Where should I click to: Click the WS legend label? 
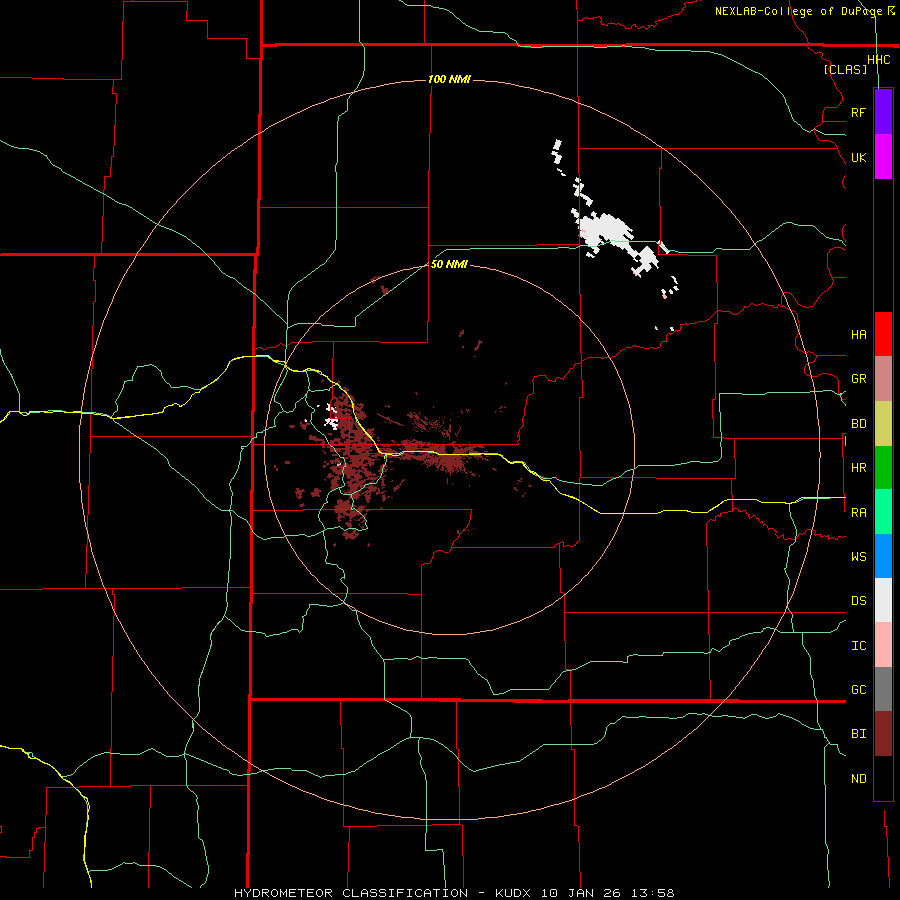858,556
